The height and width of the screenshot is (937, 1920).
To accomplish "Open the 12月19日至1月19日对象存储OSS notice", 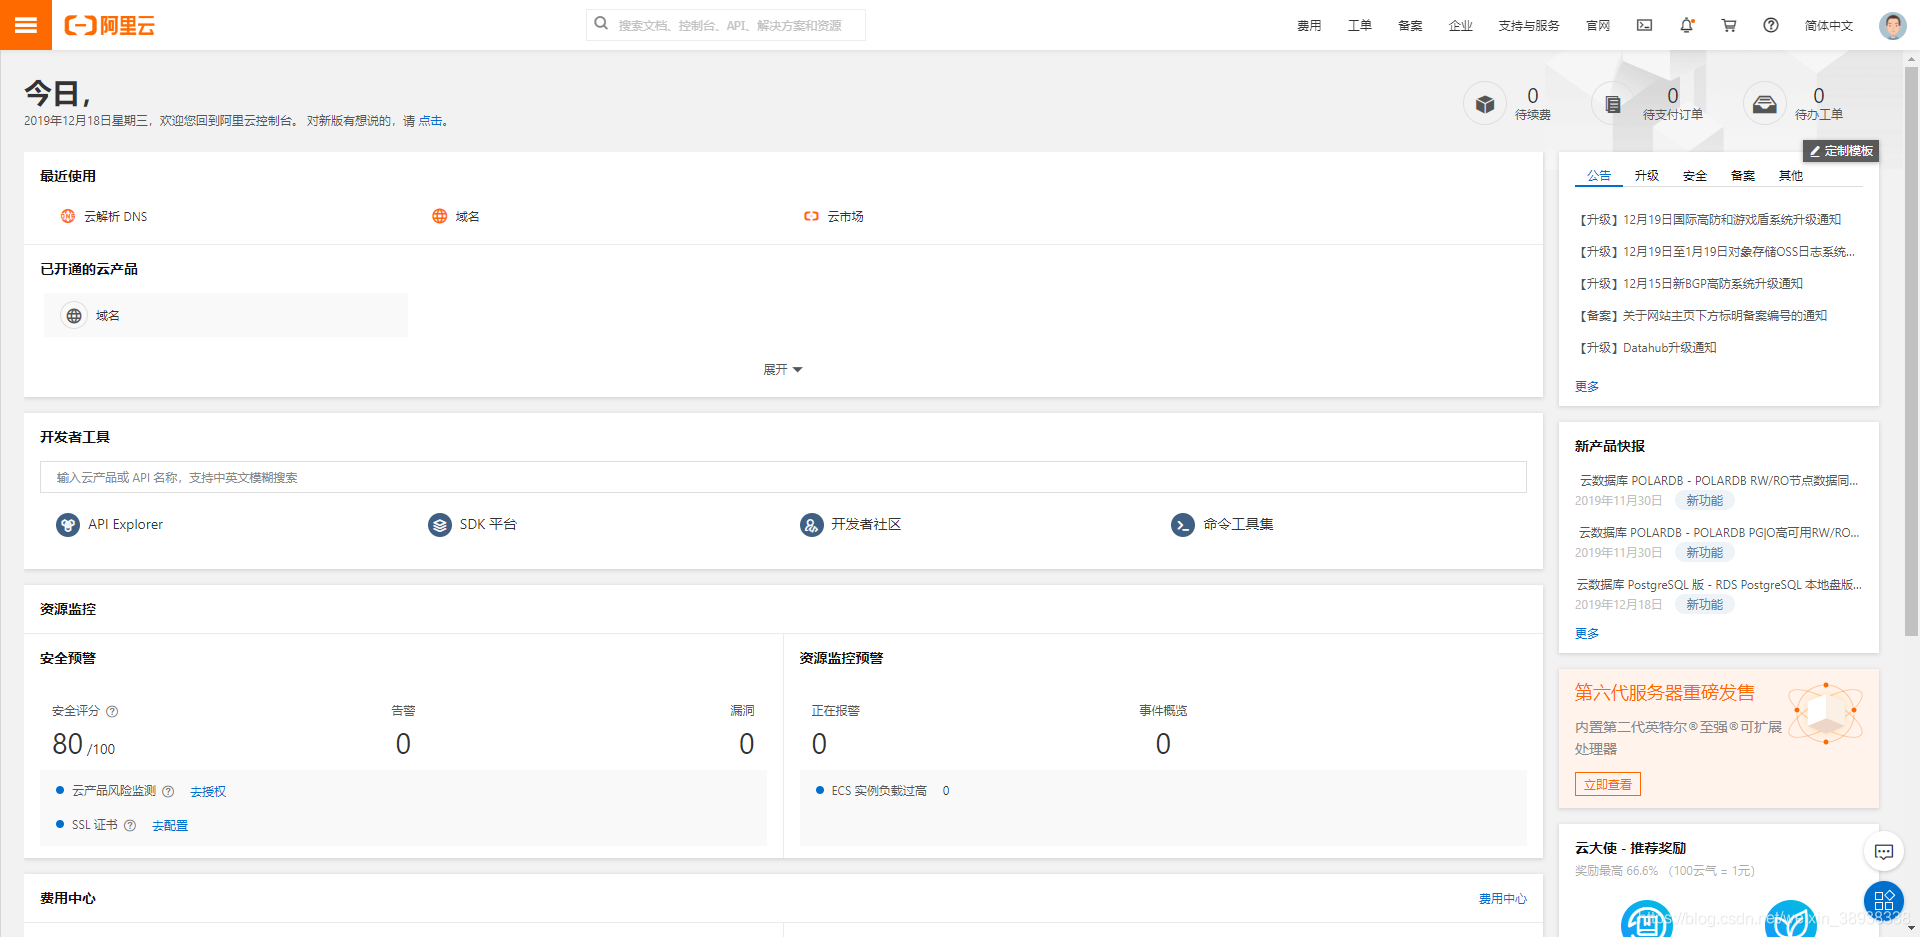I will (x=1716, y=252).
